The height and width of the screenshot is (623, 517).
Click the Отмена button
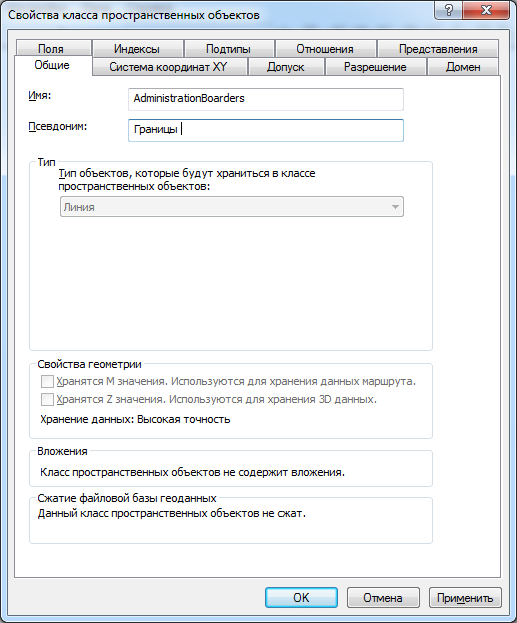coord(383,598)
